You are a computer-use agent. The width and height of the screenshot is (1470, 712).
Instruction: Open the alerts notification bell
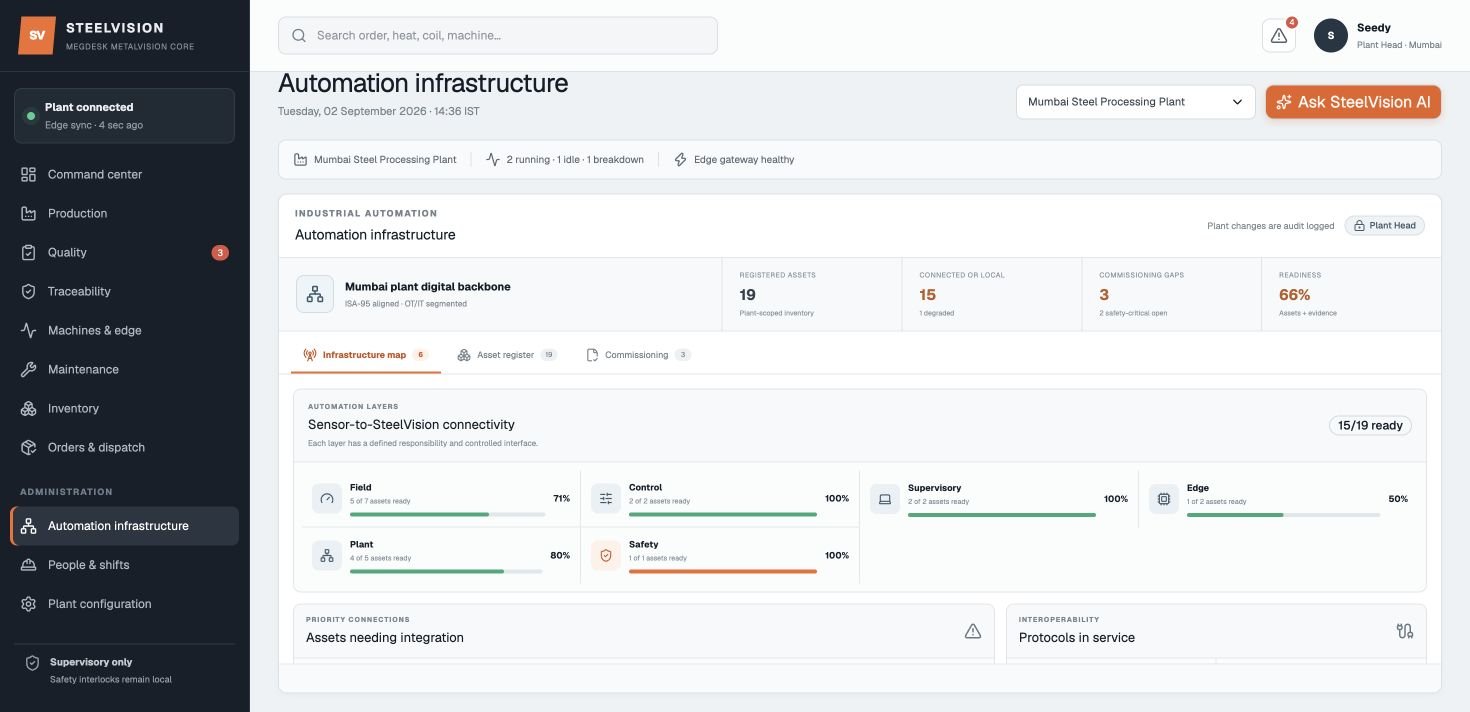[x=1279, y=35]
